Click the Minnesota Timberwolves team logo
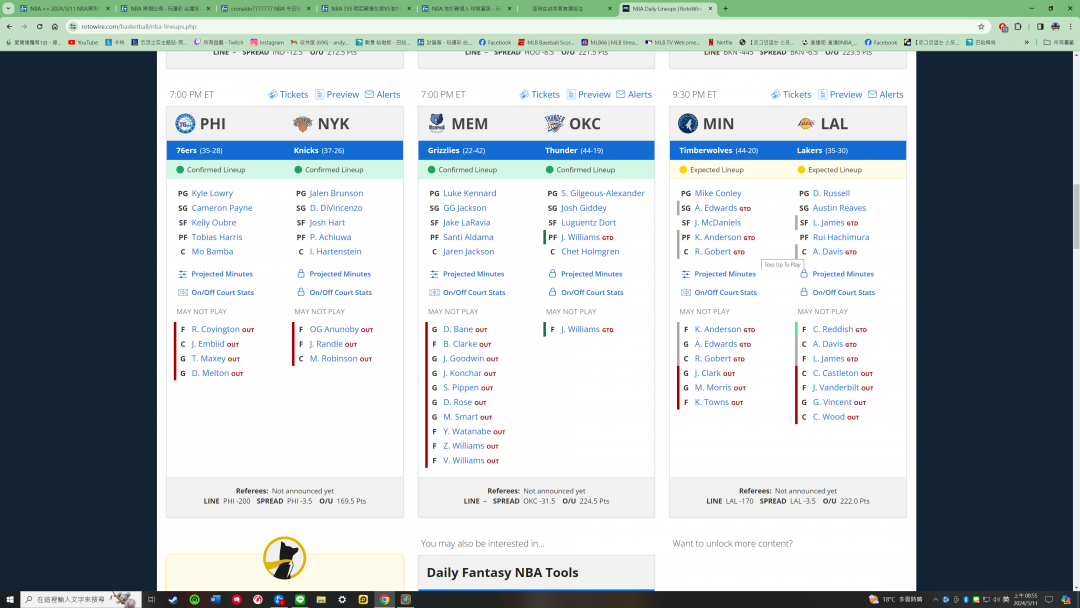 [x=687, y=124]
